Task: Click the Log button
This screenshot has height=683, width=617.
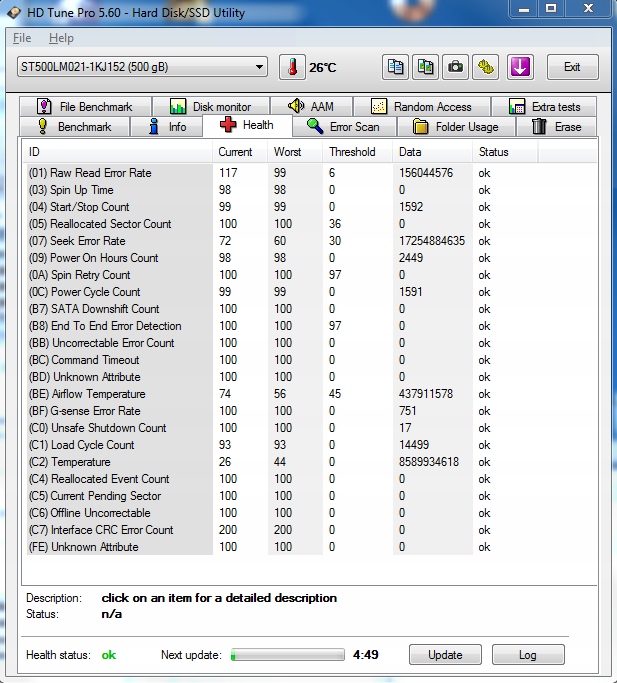Action: click(528, 655)
